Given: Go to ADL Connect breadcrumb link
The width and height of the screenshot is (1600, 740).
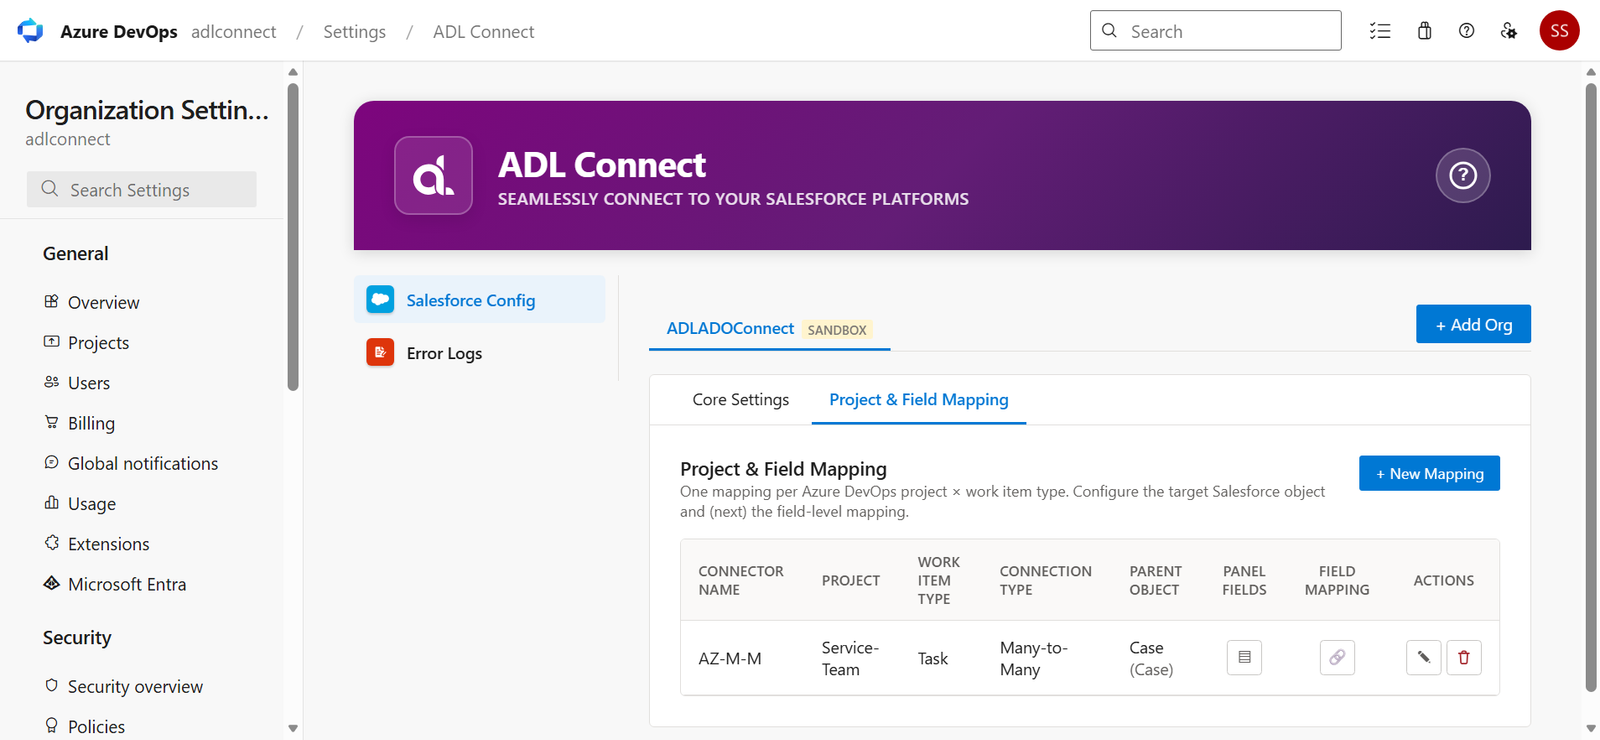Looking at the screenshot, I should [x=483, y=31].
